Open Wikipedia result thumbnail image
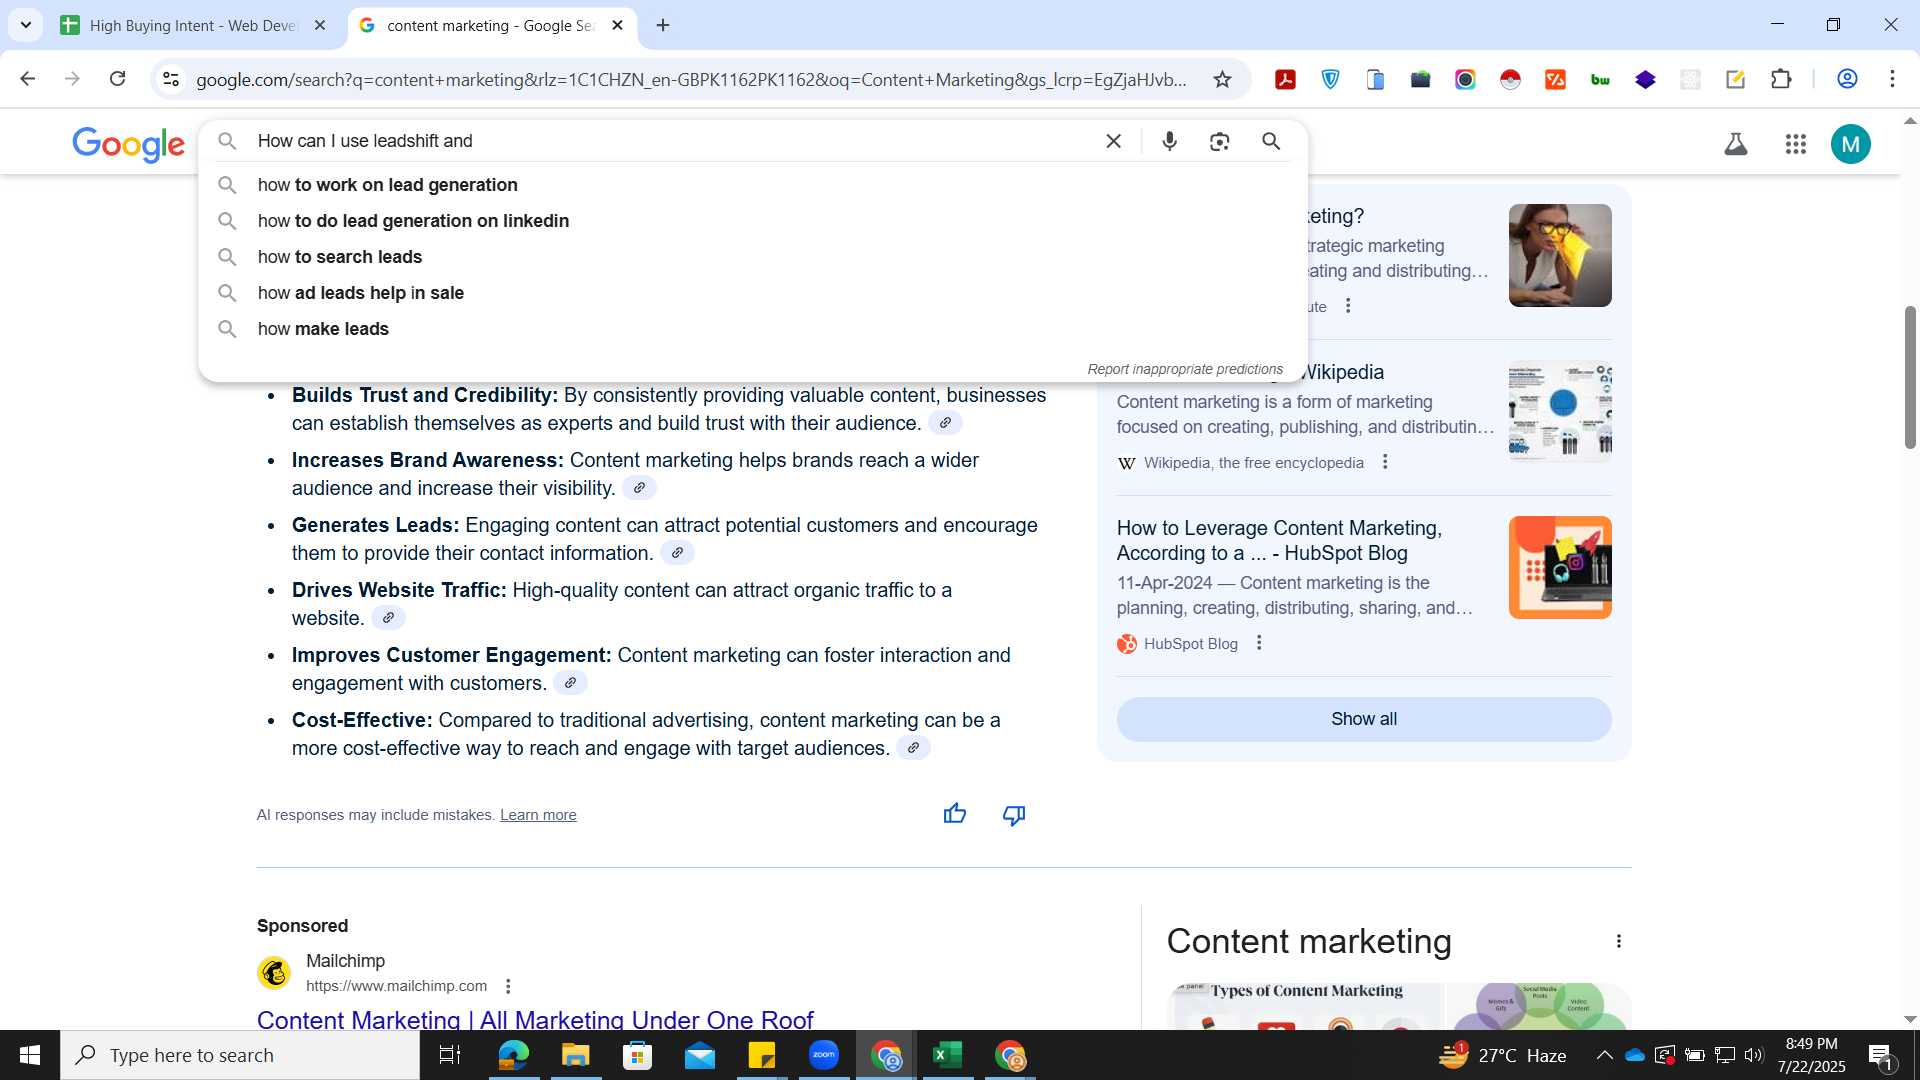The width and height of the screenshot is (1920, 1080). tap(1560, 411)
